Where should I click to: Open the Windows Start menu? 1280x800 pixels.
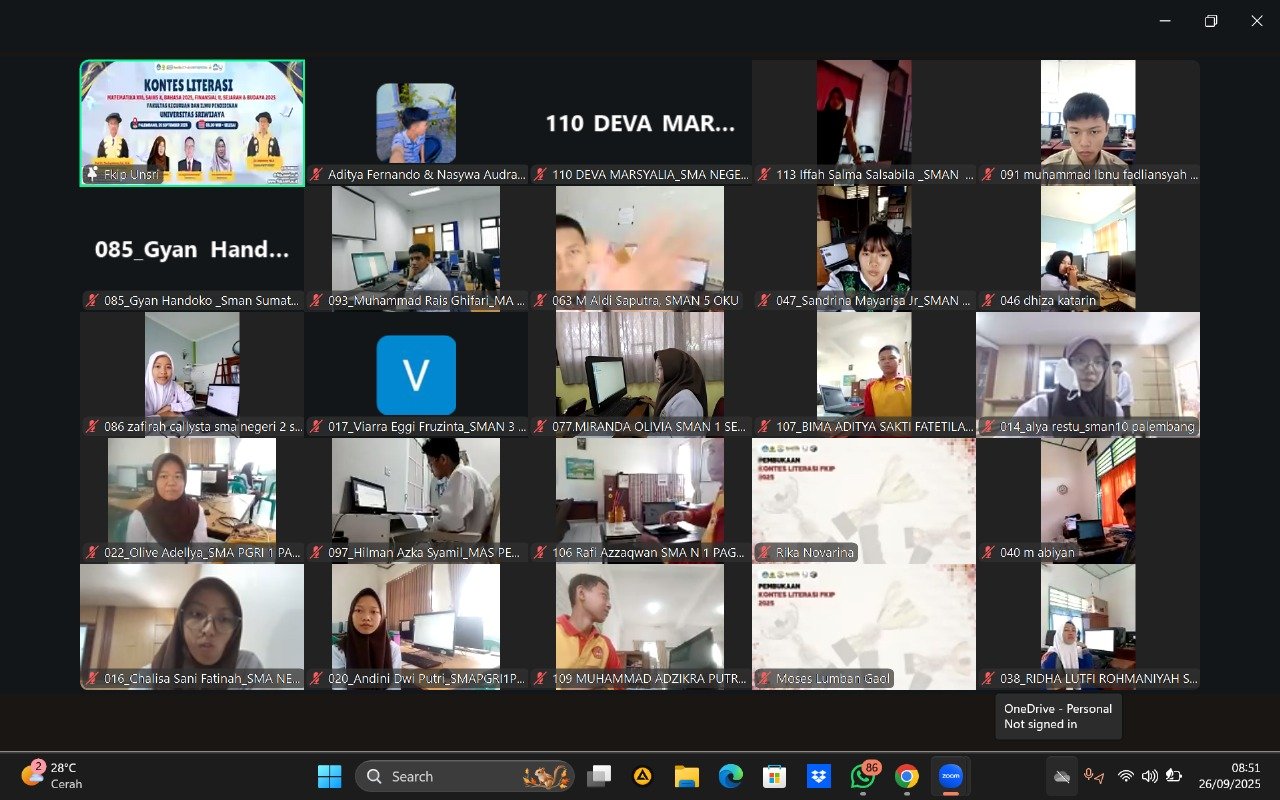pos(329,776)
